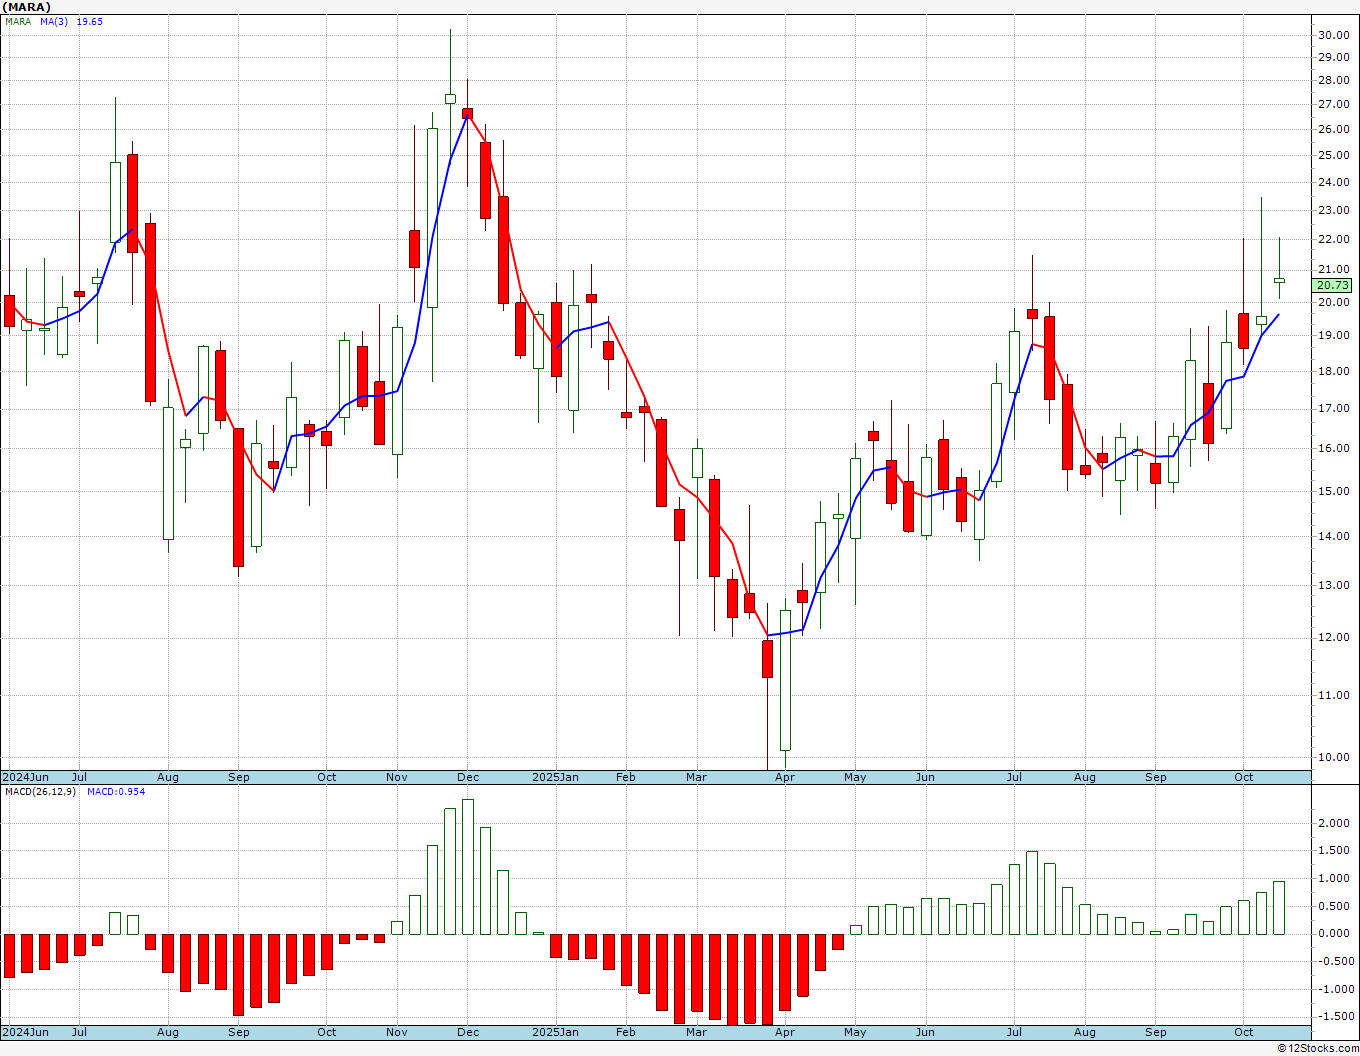1360x1056 pixels.
Task: Click the 21.00 price axis label
Action: click(1334, 270)
